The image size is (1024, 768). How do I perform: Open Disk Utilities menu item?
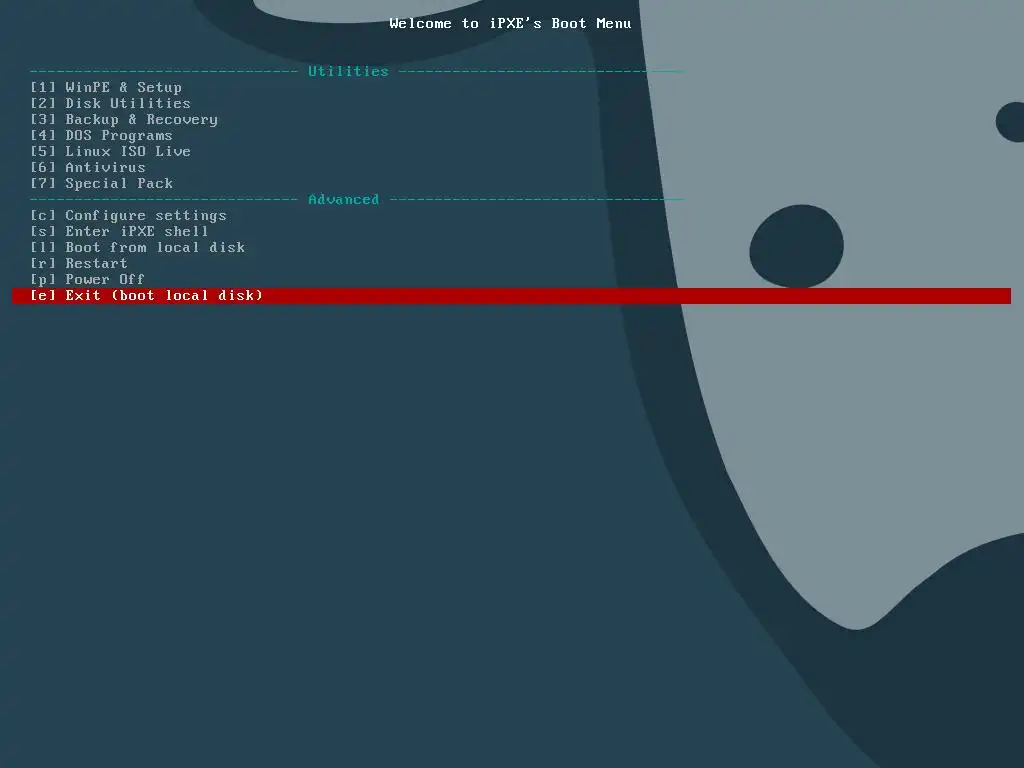pos(110,103)
